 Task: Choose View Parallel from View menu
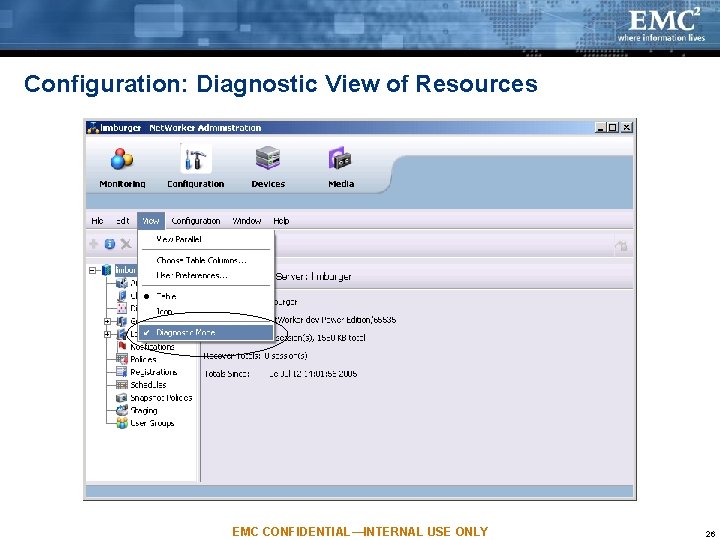coord(206,239)
